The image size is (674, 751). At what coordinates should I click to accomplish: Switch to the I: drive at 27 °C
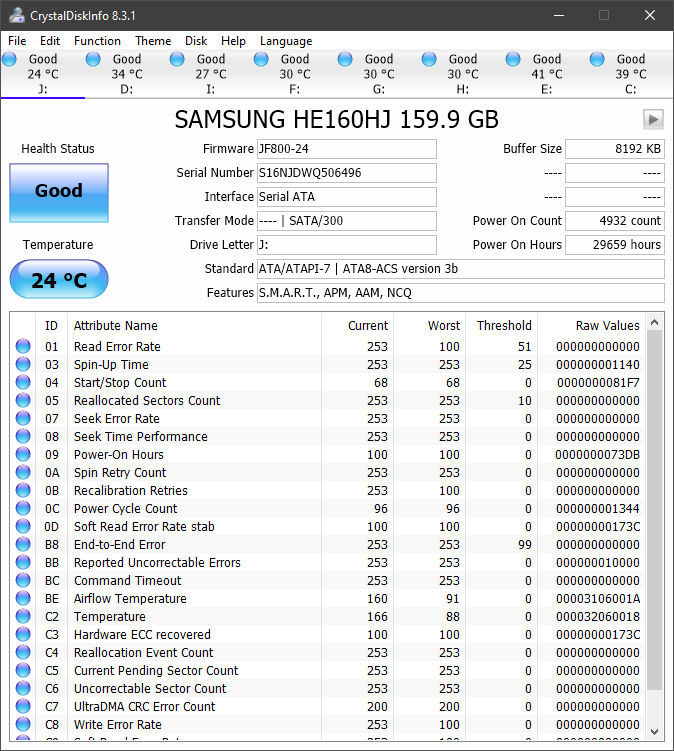click(x=211, y=74)
